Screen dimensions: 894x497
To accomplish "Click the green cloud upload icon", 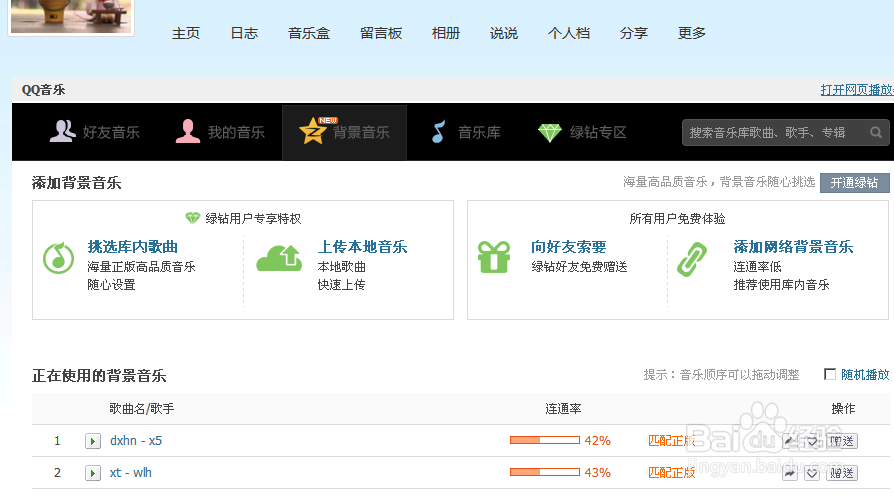I will point(279,258).
